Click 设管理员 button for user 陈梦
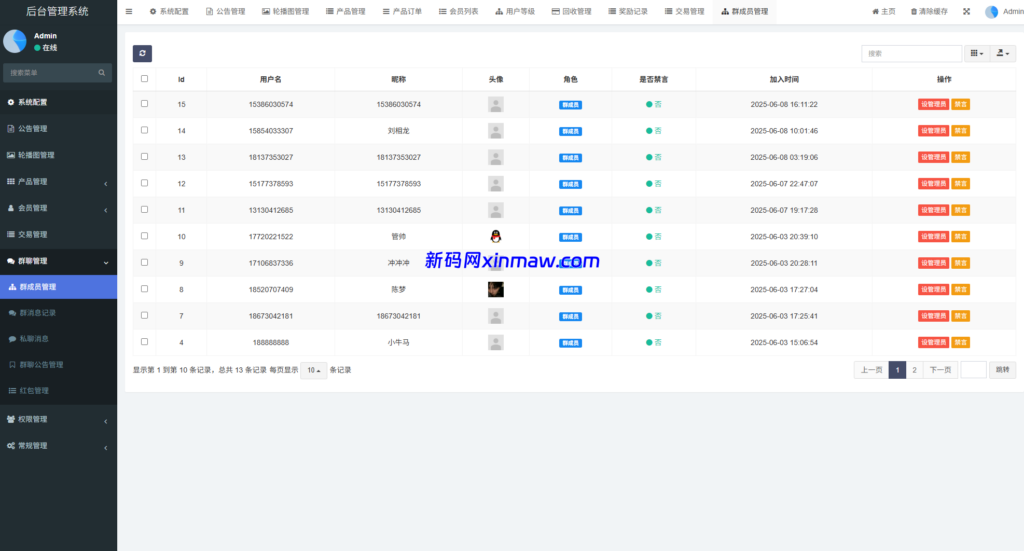 (x=933, y=289)
